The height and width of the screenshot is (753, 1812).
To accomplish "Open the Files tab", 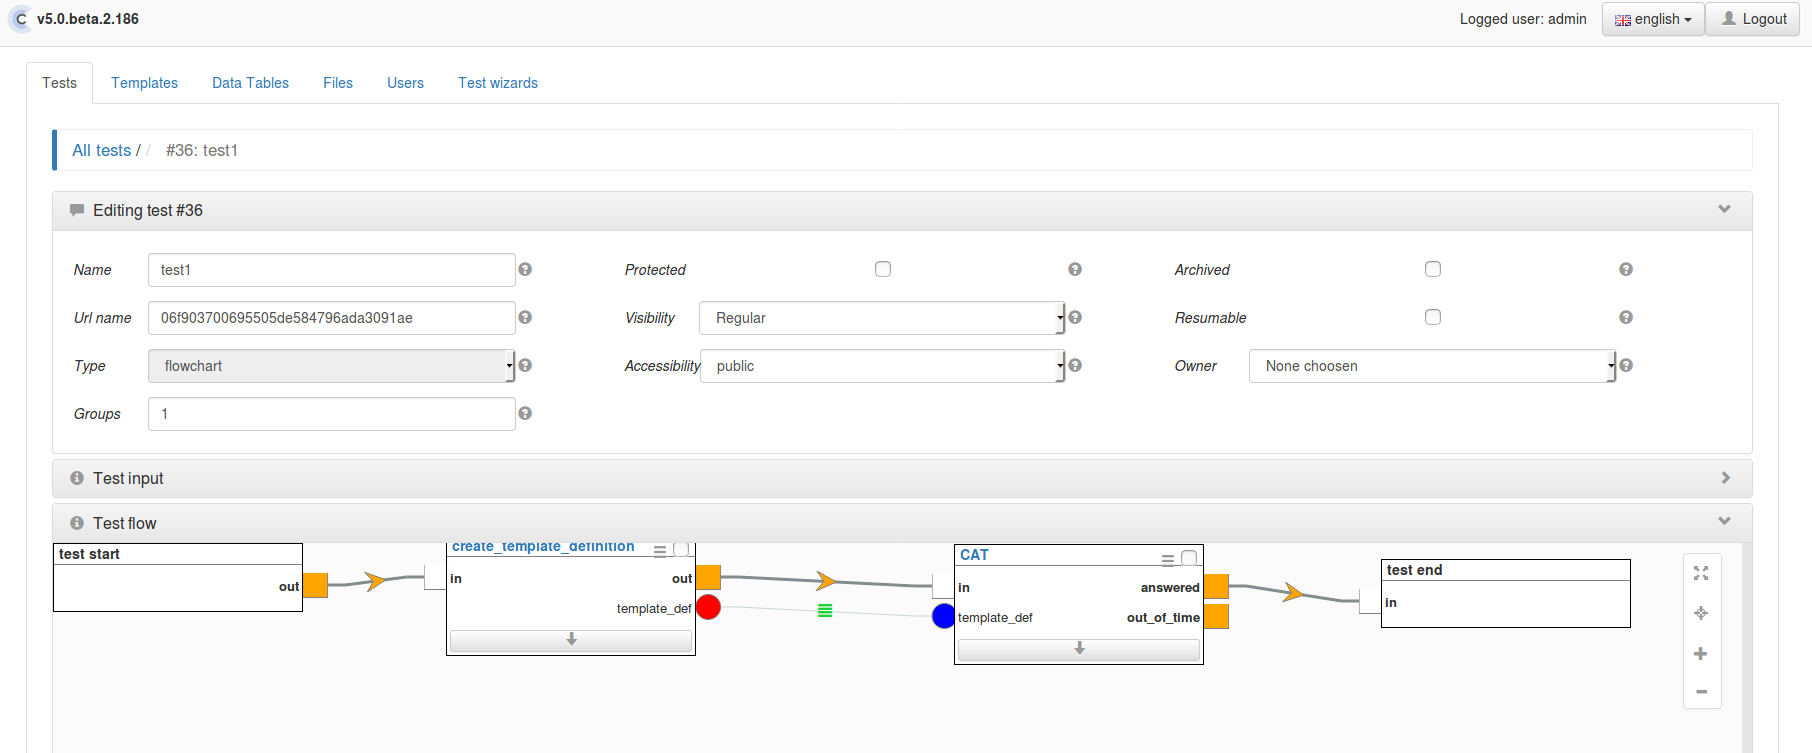I will pyautogui.click(x=338, y=83).
